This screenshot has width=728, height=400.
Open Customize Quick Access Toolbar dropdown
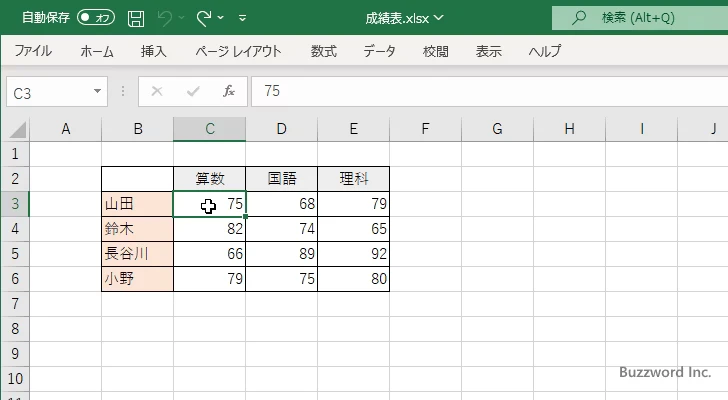(242, 18)
